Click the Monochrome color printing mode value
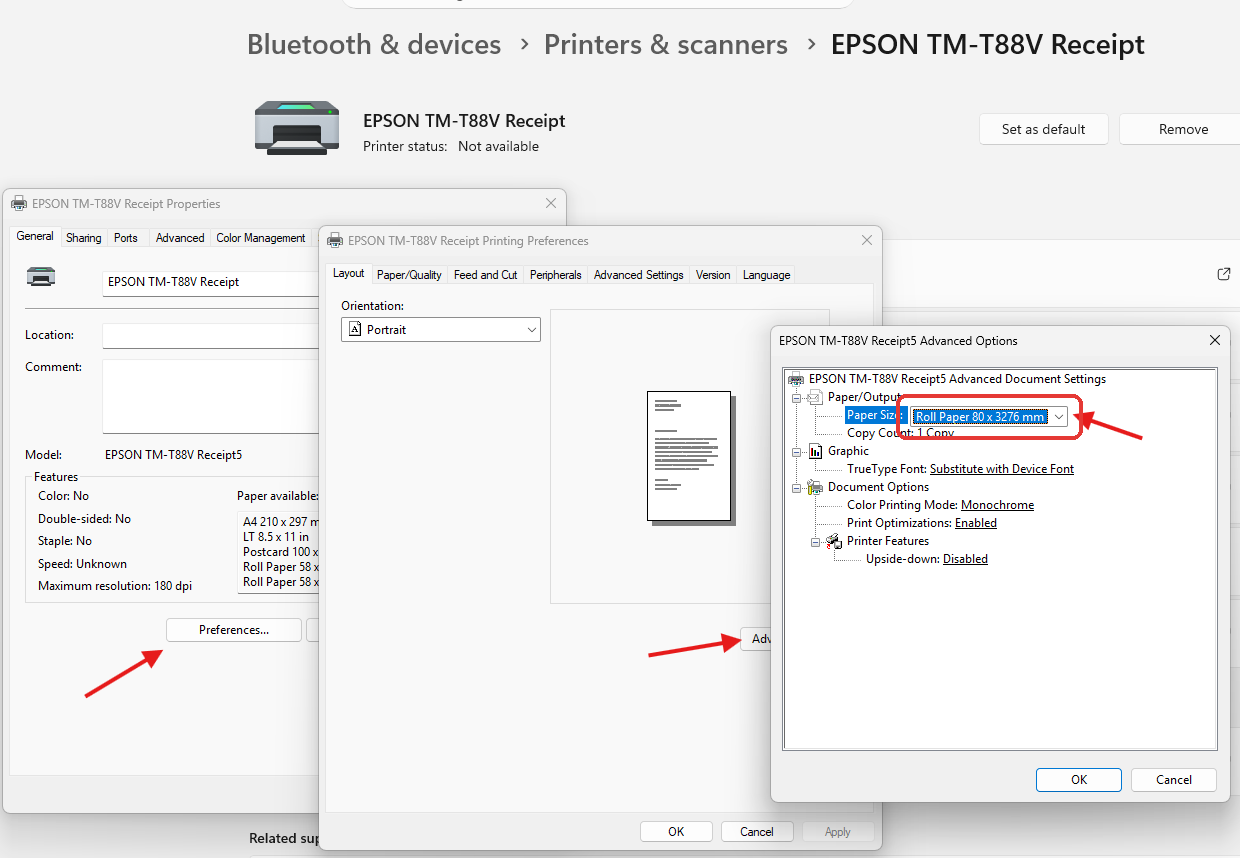The image size is (1240, 858). tap(997, 505)
